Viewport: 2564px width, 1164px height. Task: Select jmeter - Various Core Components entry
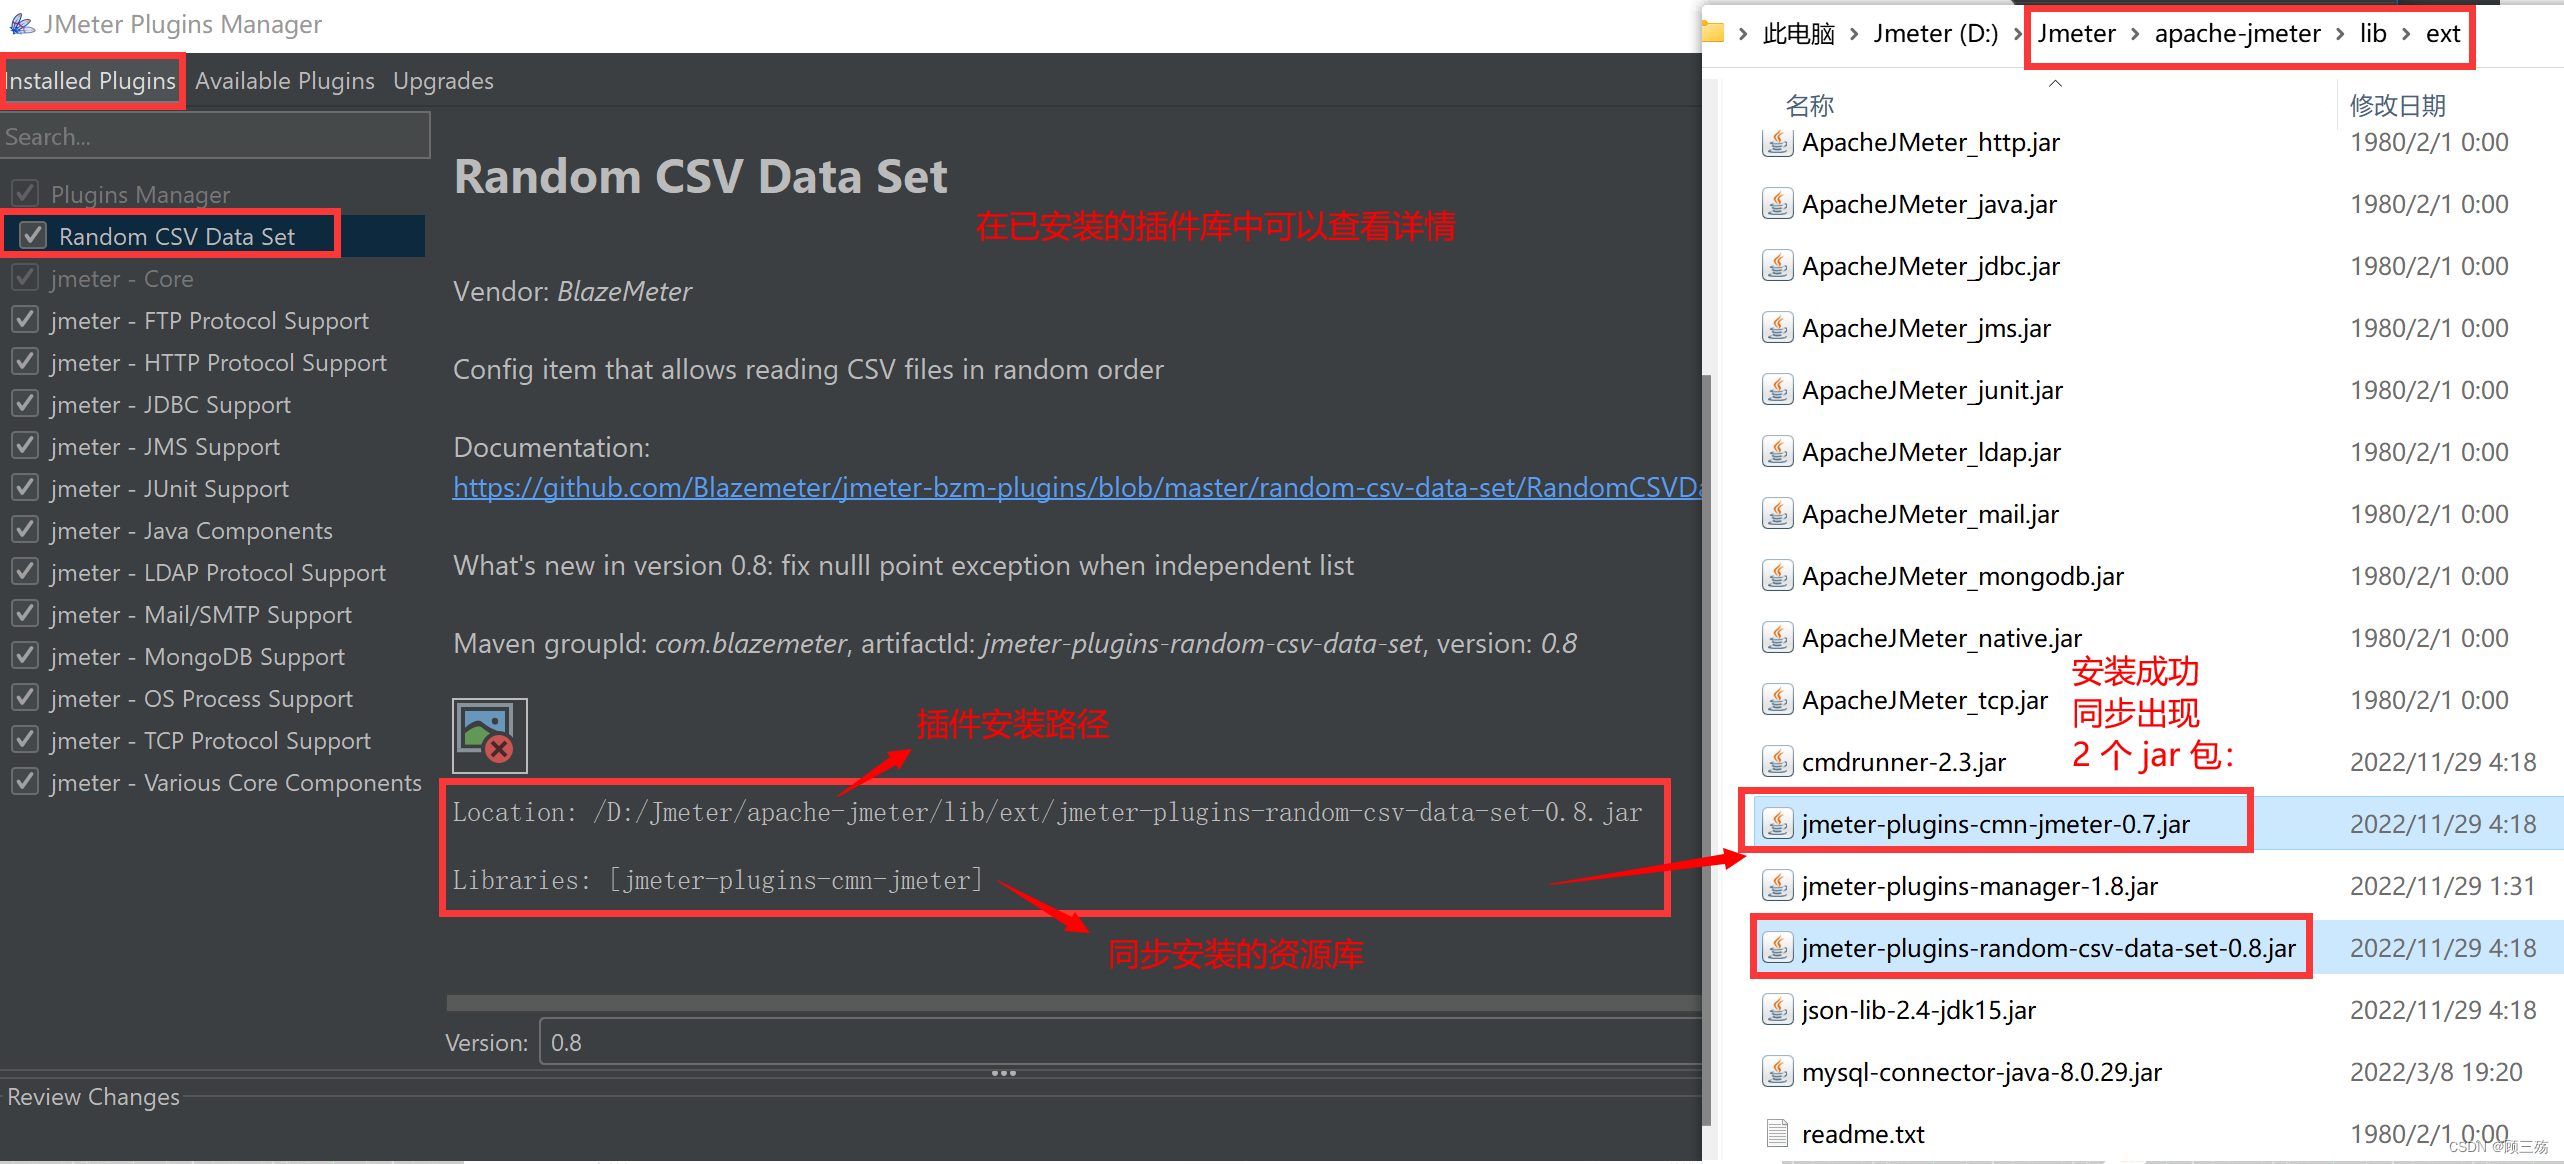coord(236,782)
